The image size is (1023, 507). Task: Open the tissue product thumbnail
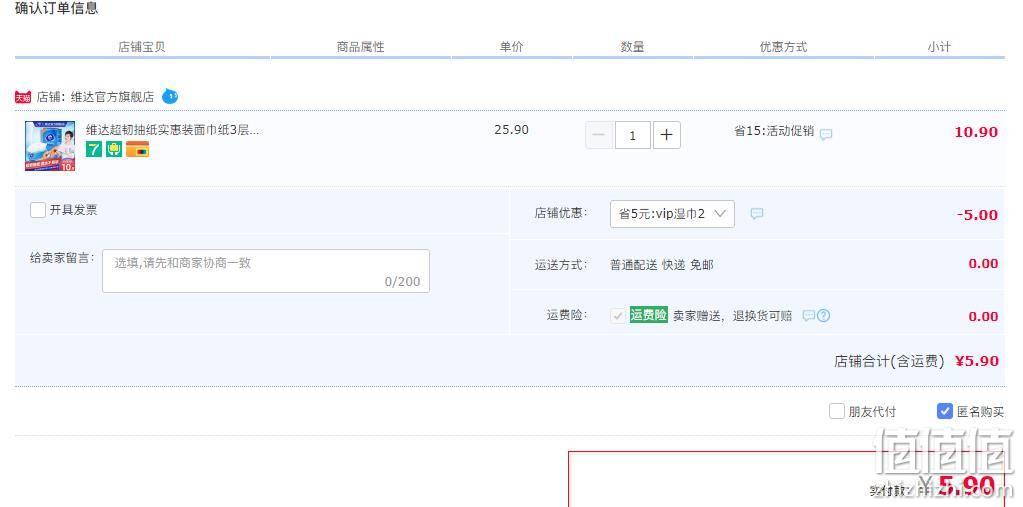50,146
